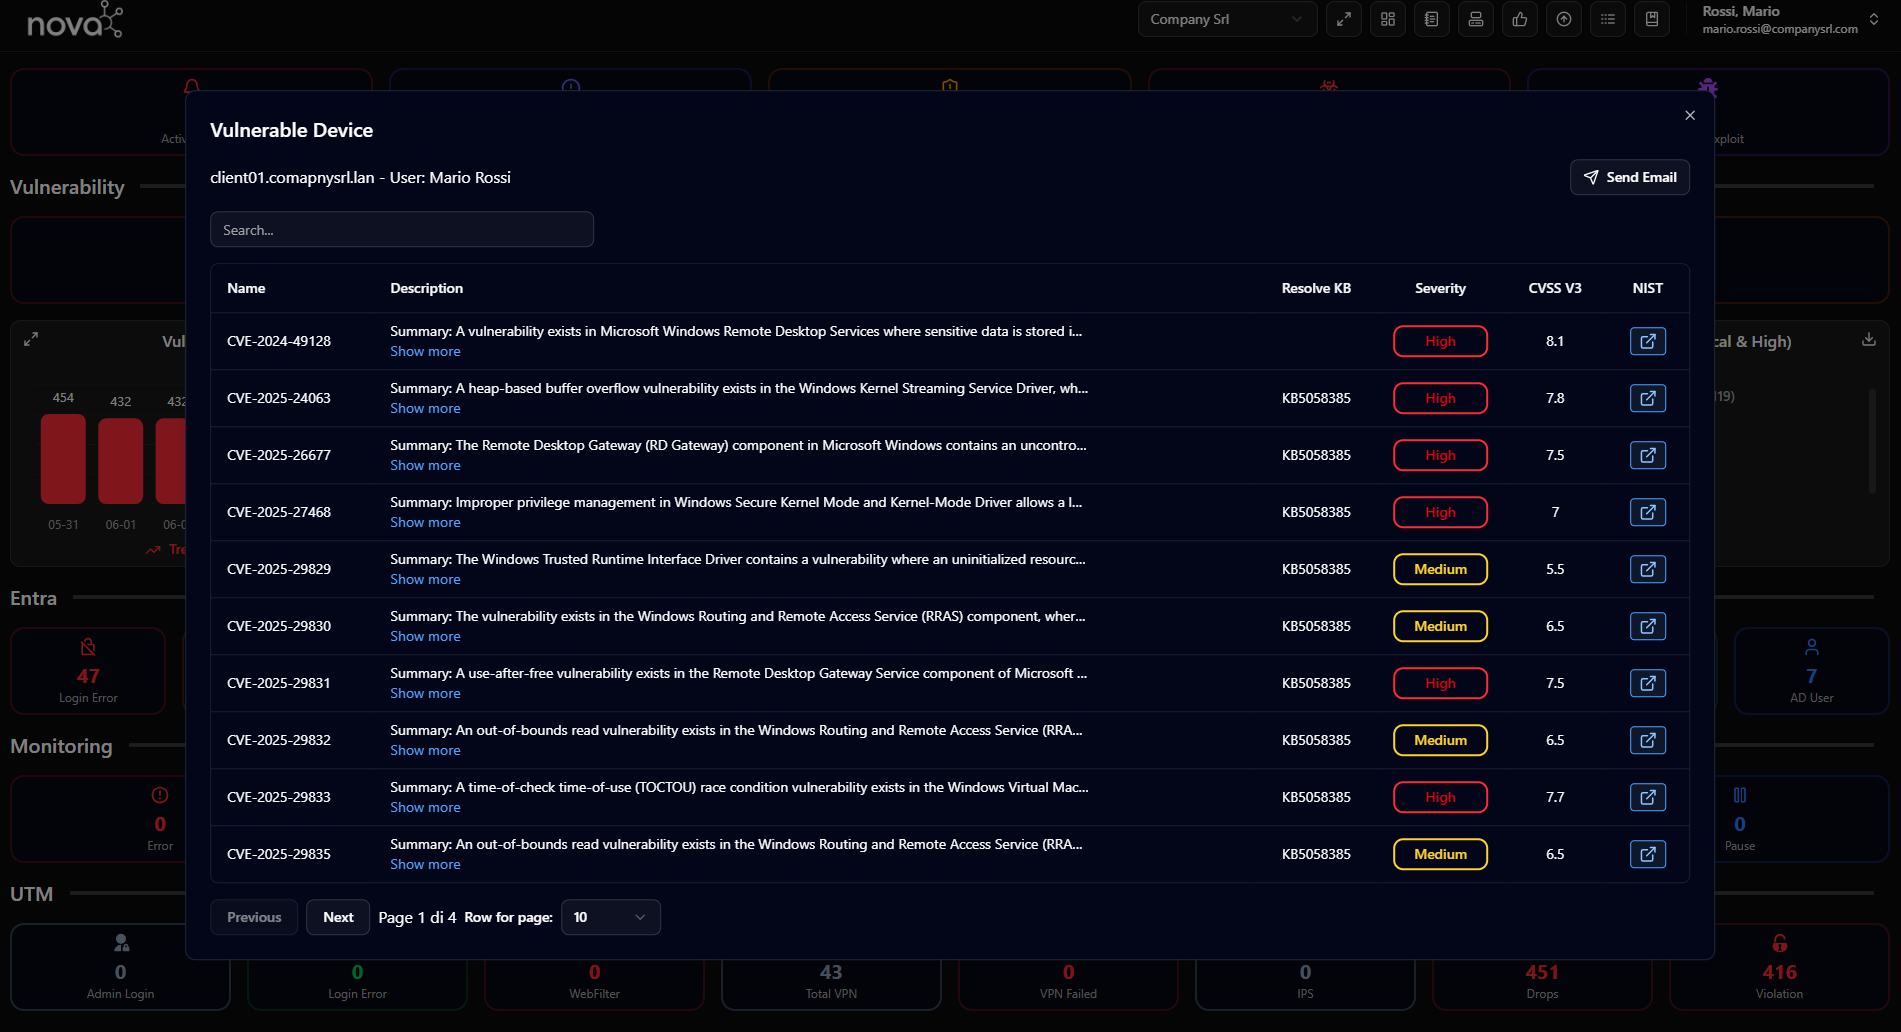Close the Vulnerable Device dialog
The height and width of the screenshot is (1032, 1901).
click(x=1689, y=116)
